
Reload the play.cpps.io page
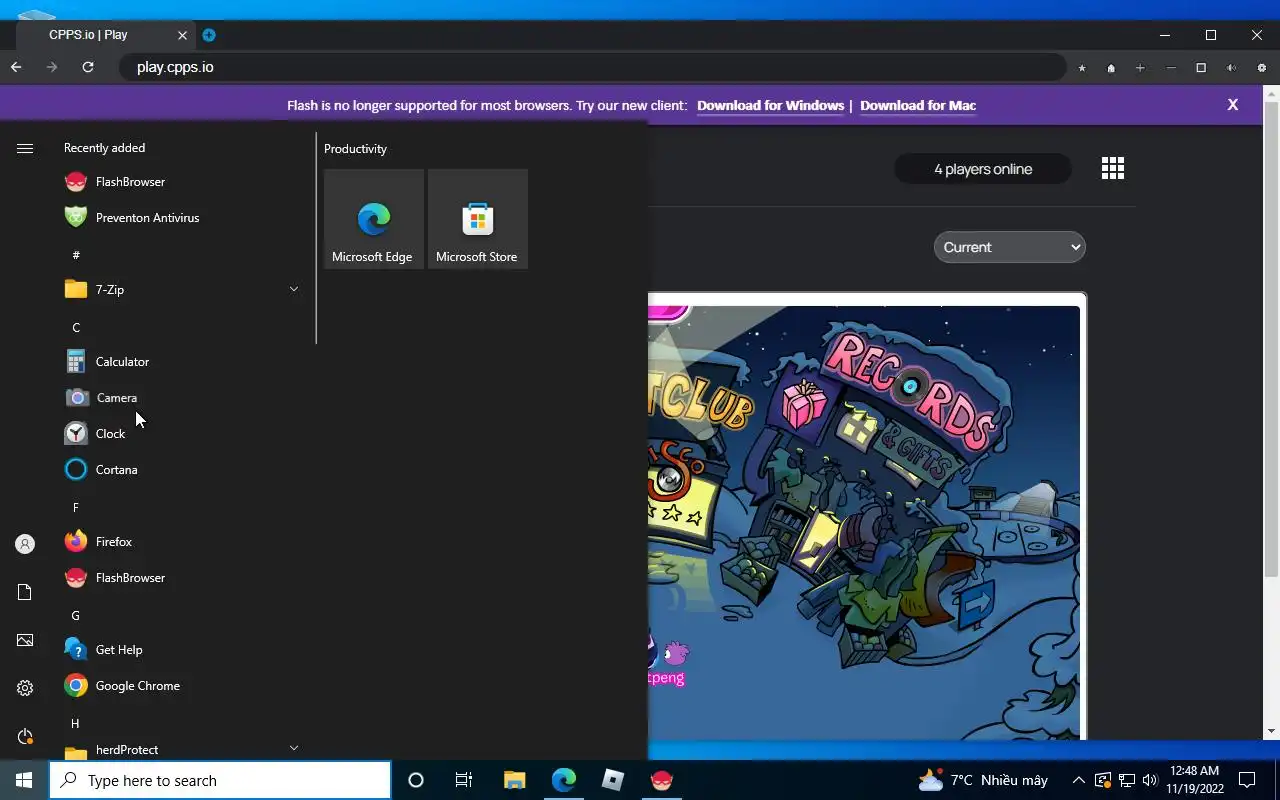tap(88, 67)
